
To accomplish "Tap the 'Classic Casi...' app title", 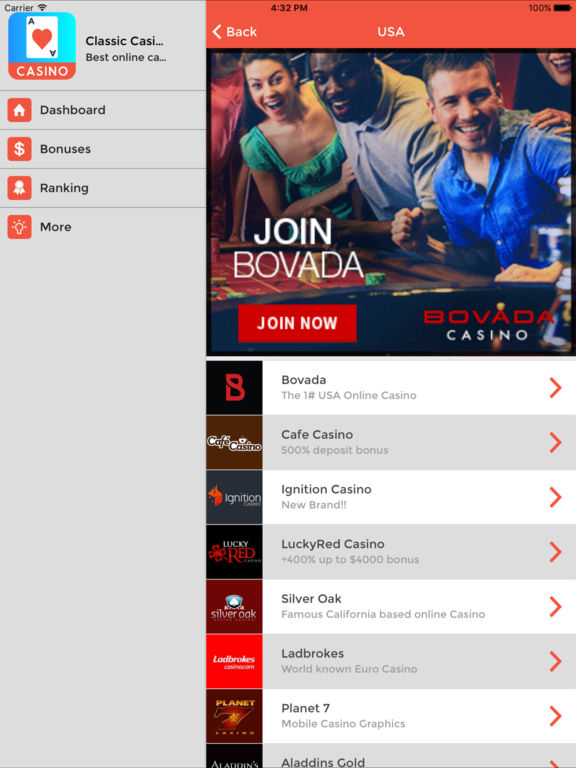I will (x=124, y=41).
